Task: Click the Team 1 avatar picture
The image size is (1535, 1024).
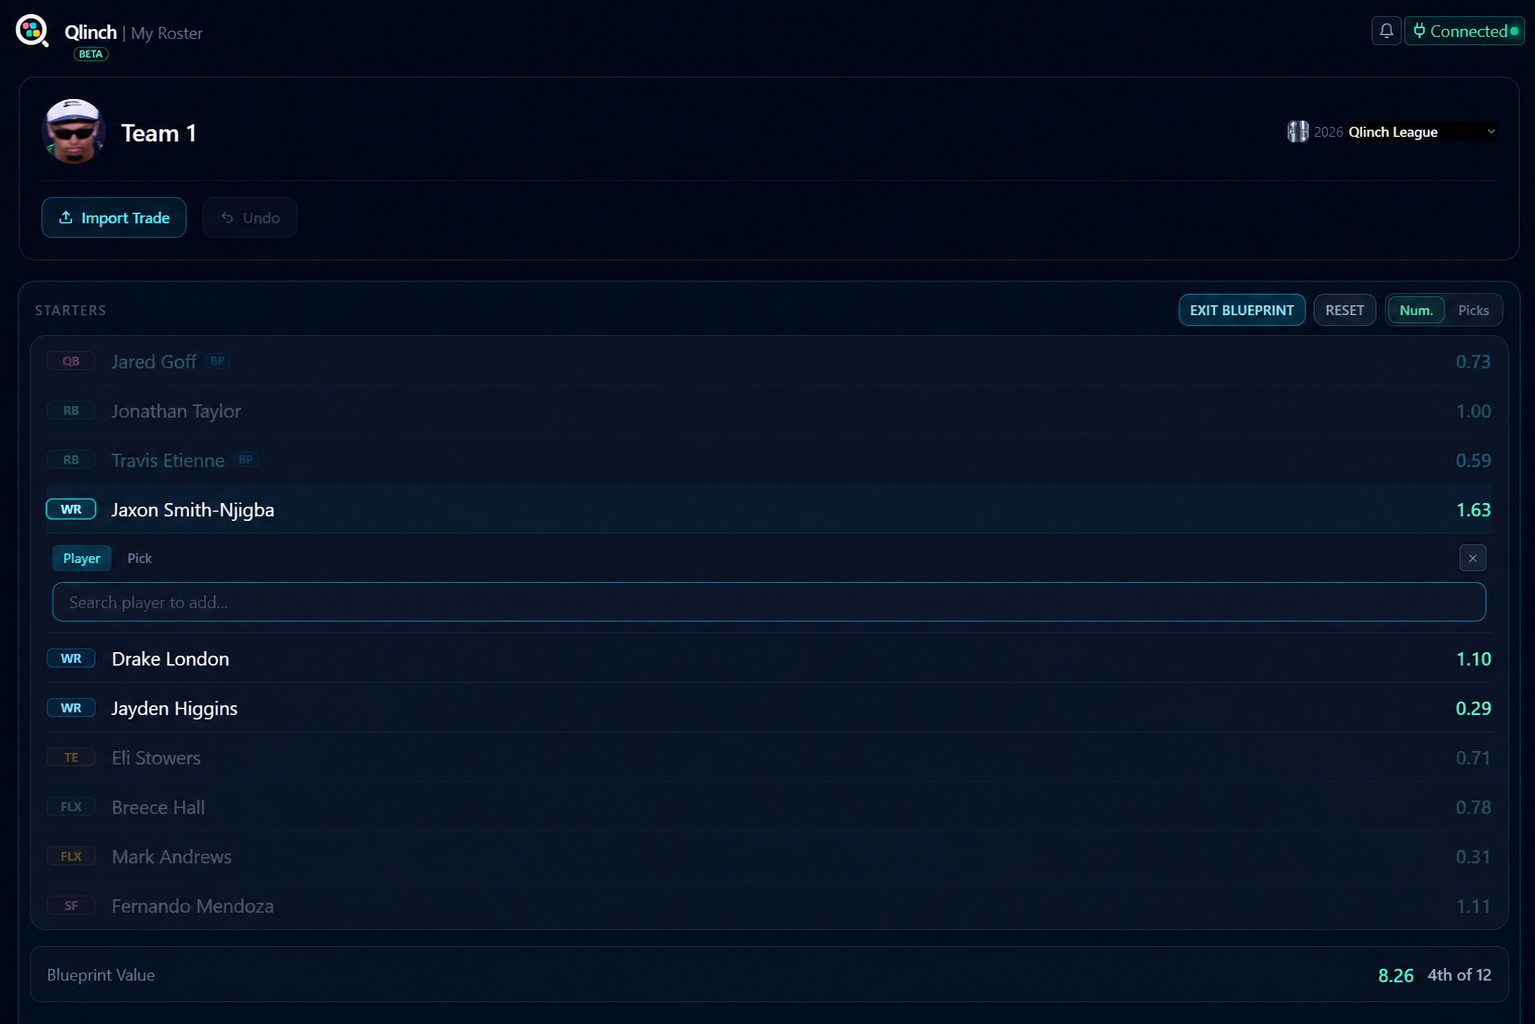Action: pyautogui.click(x=74, y=131)
